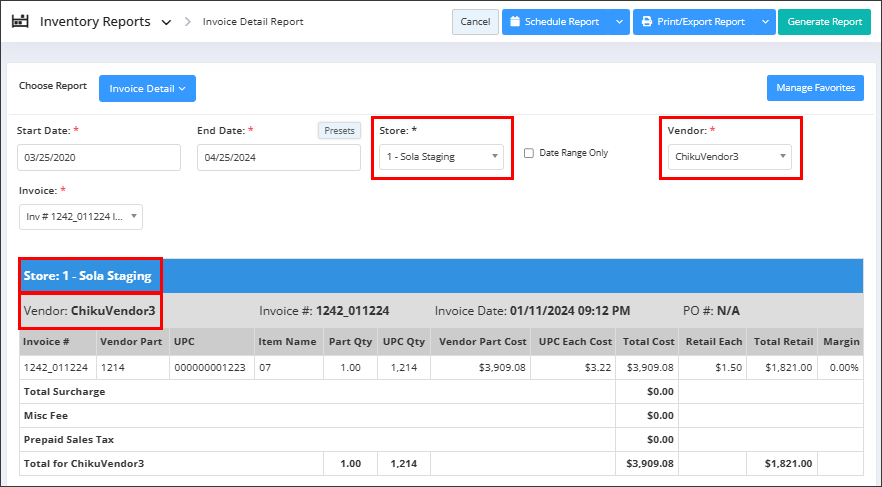Open the Vendor dropdown selector
Screen dimensions: 882x487
pyautogui.click(x=729, y=157)
